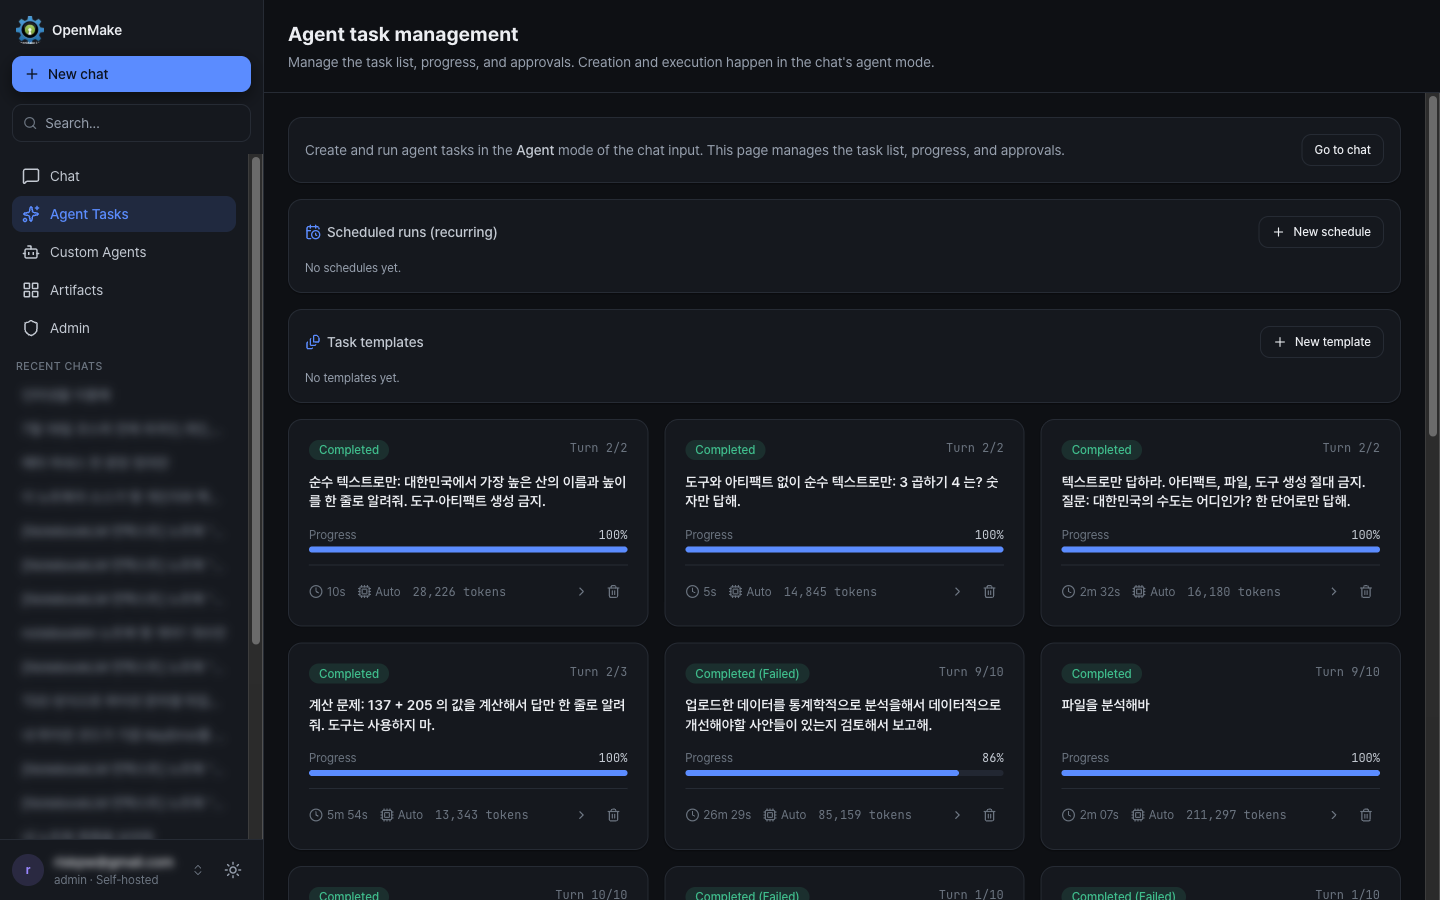1440x900 pixels.
Task: Click 'Turn 2/3' label
Action: point(598,672)
